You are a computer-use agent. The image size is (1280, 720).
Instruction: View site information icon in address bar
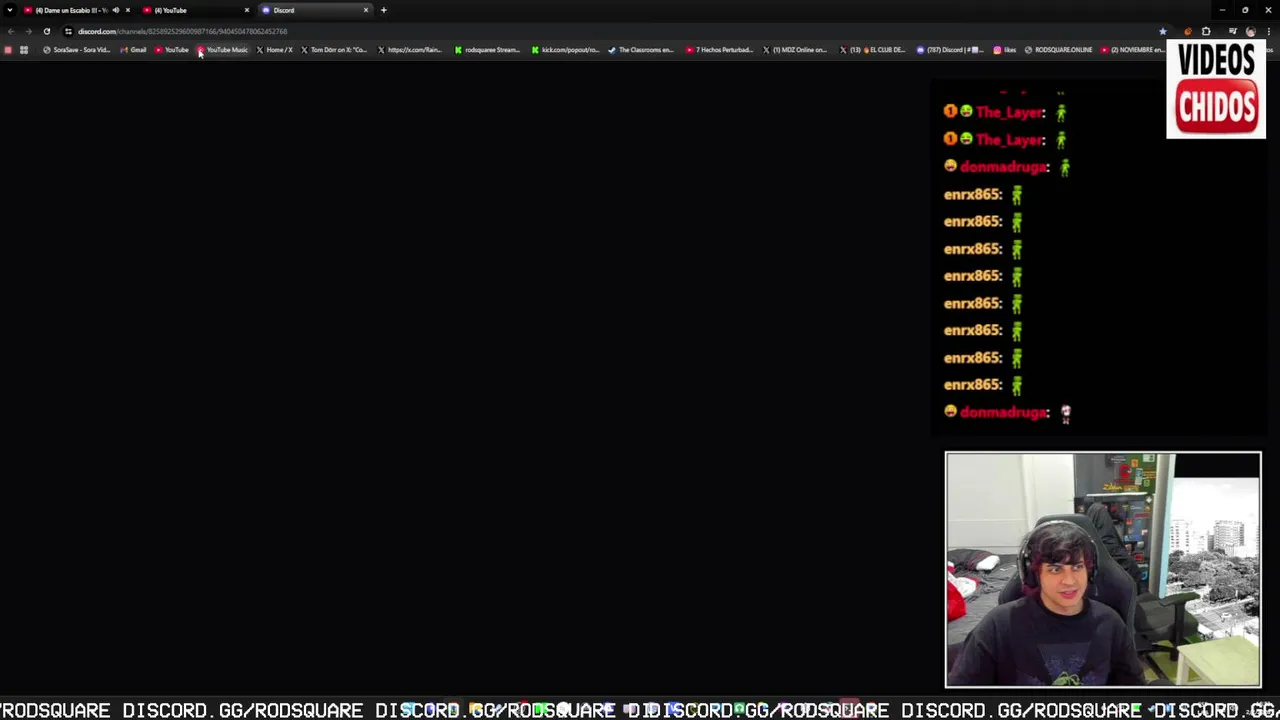coord(68,31)
